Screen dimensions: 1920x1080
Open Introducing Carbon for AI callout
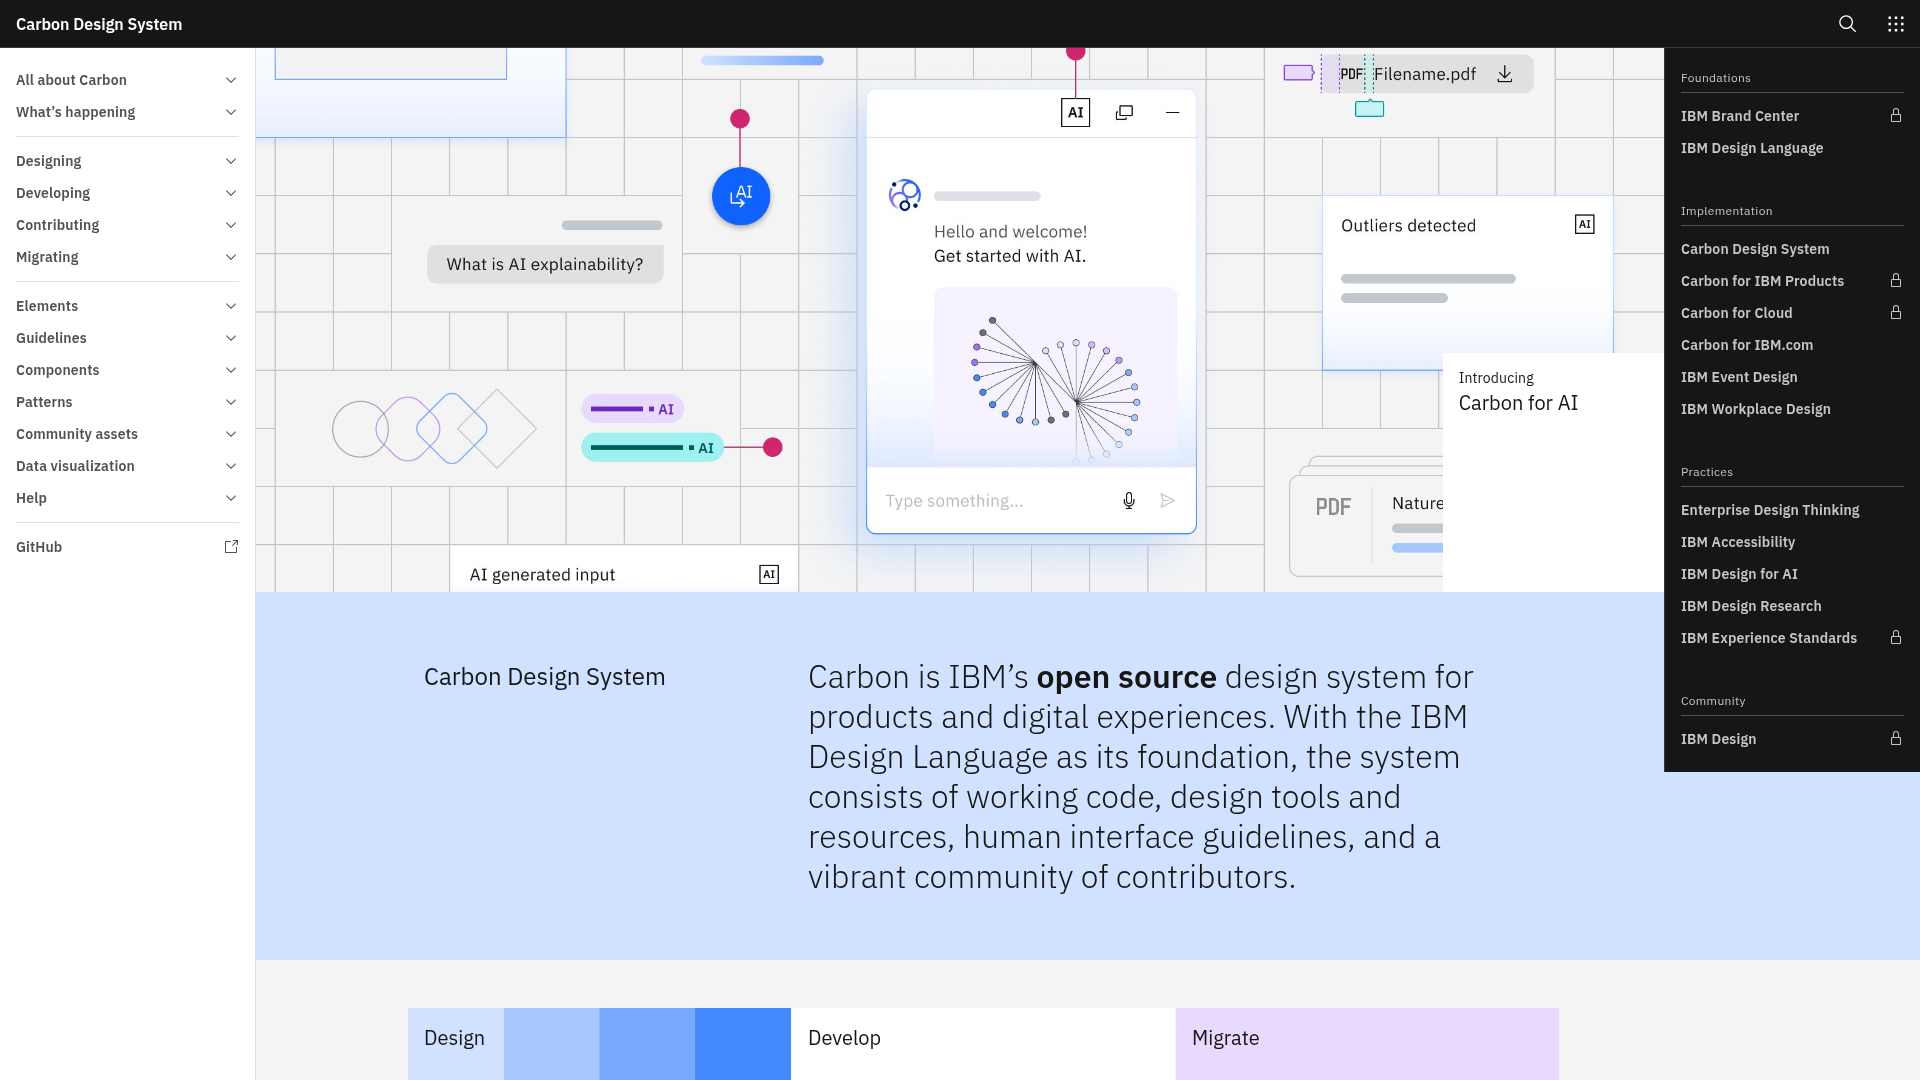1553,472
